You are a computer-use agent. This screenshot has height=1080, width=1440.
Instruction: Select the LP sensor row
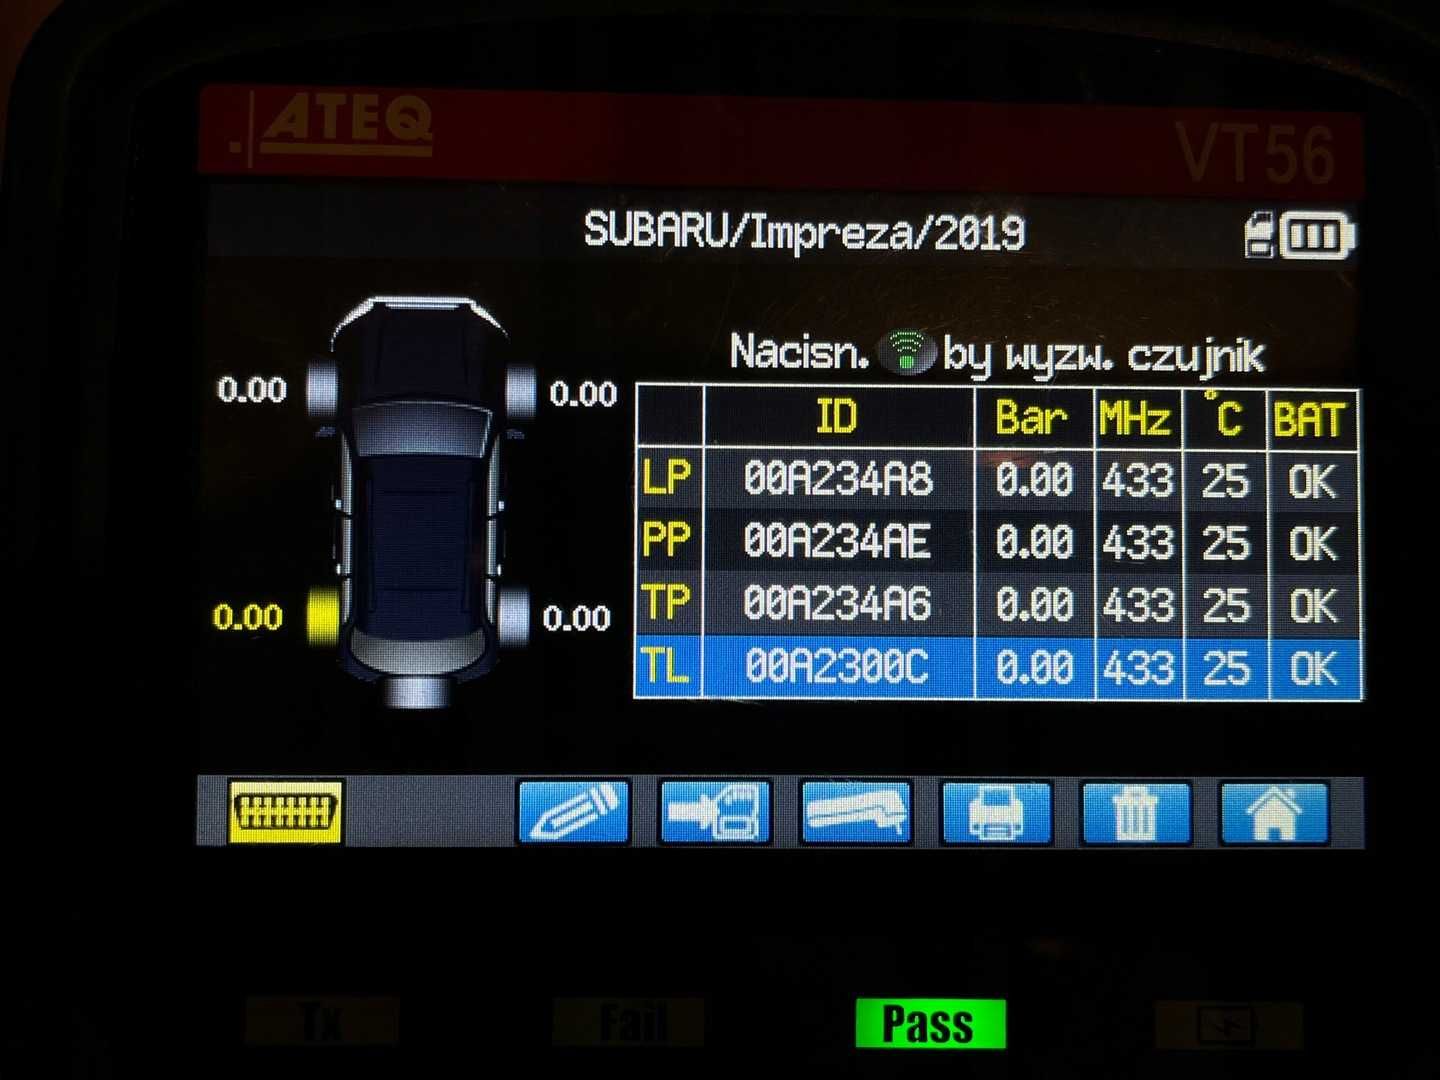pyautogui.click(x=998, y=480)
